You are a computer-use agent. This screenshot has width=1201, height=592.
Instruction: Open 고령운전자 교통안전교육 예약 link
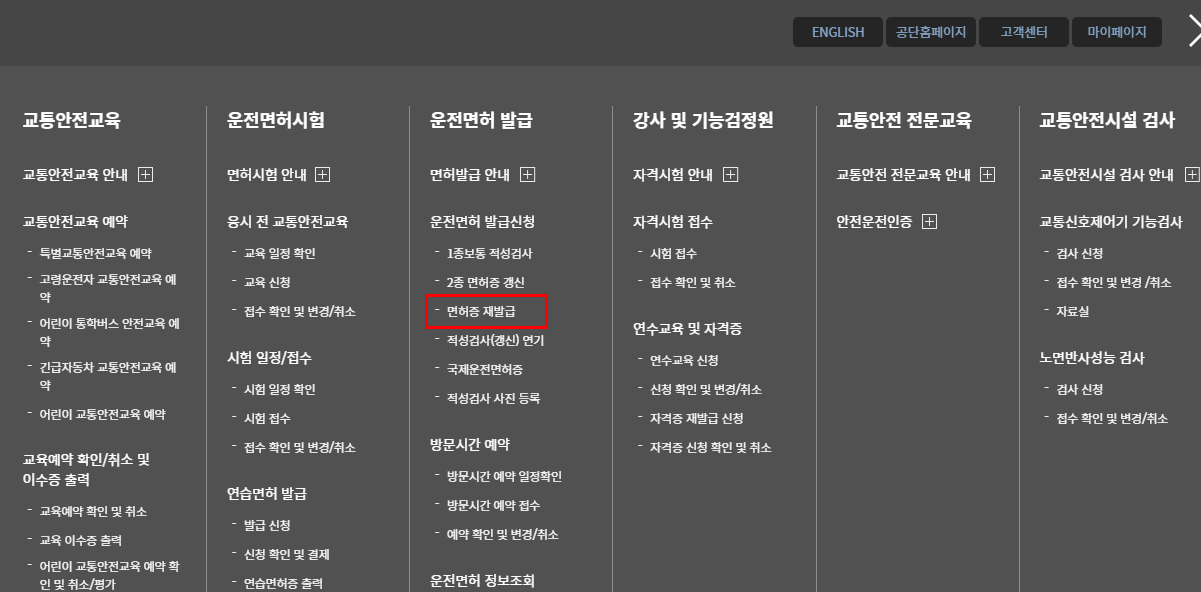pyautogui.click(x=108, y=289)
